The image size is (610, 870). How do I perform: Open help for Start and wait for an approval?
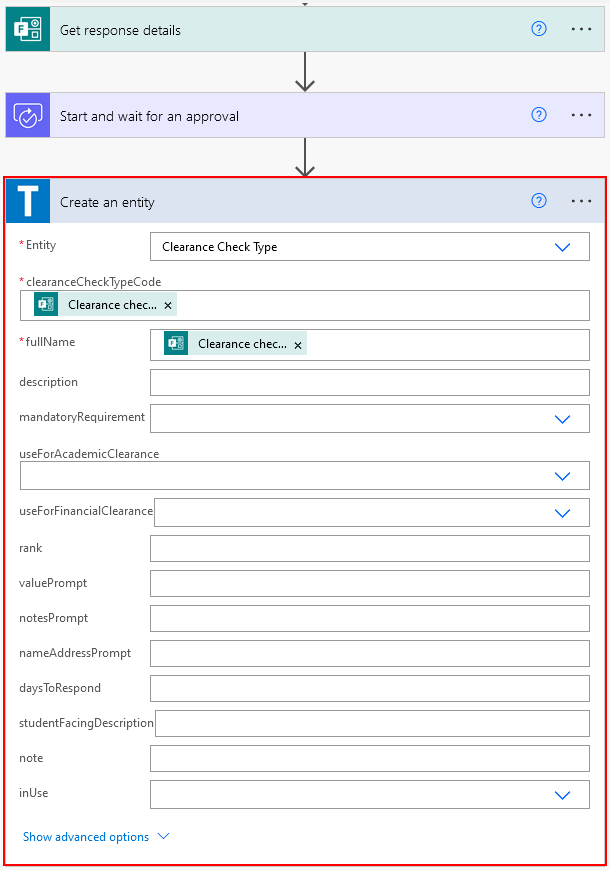pos(538,115)
